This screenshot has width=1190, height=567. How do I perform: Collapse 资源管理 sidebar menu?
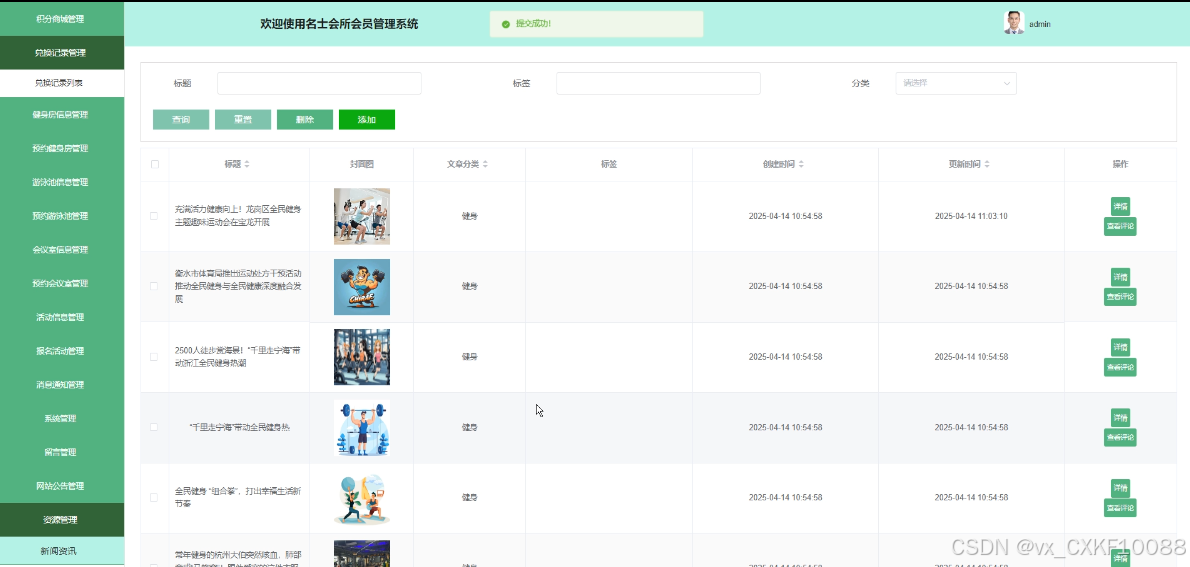click(61, 520)
